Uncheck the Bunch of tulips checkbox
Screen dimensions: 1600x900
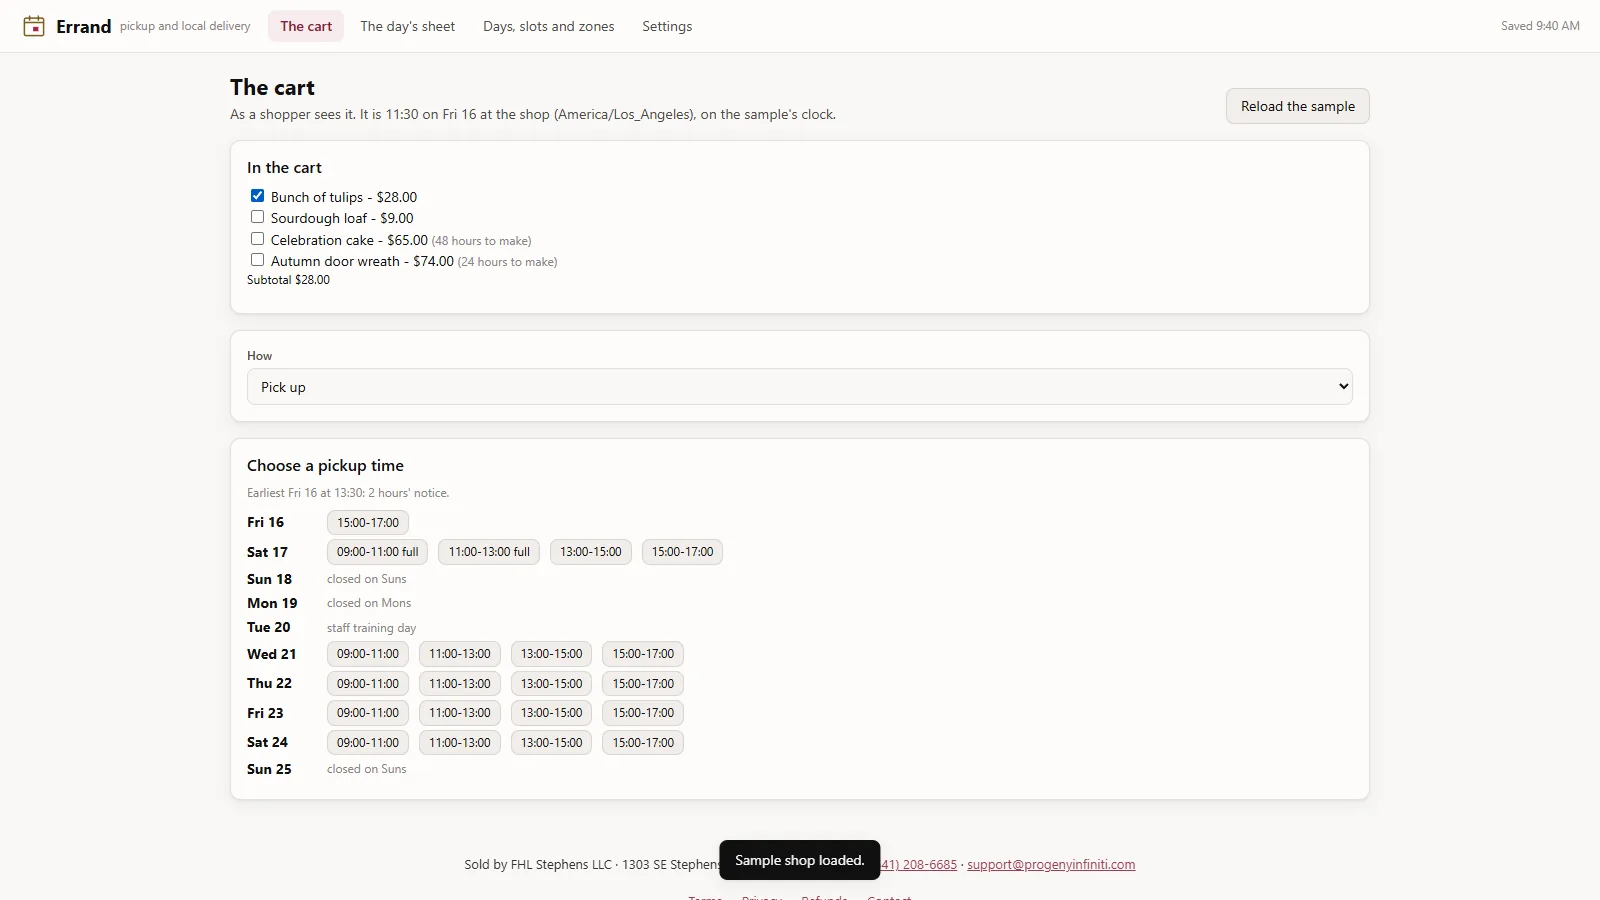pos(257,196)
